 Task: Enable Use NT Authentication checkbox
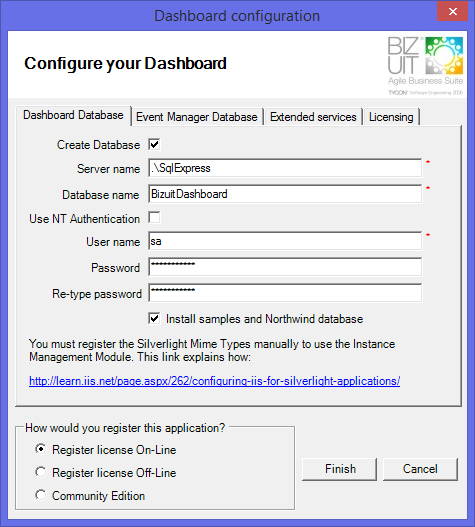[154, 217]
